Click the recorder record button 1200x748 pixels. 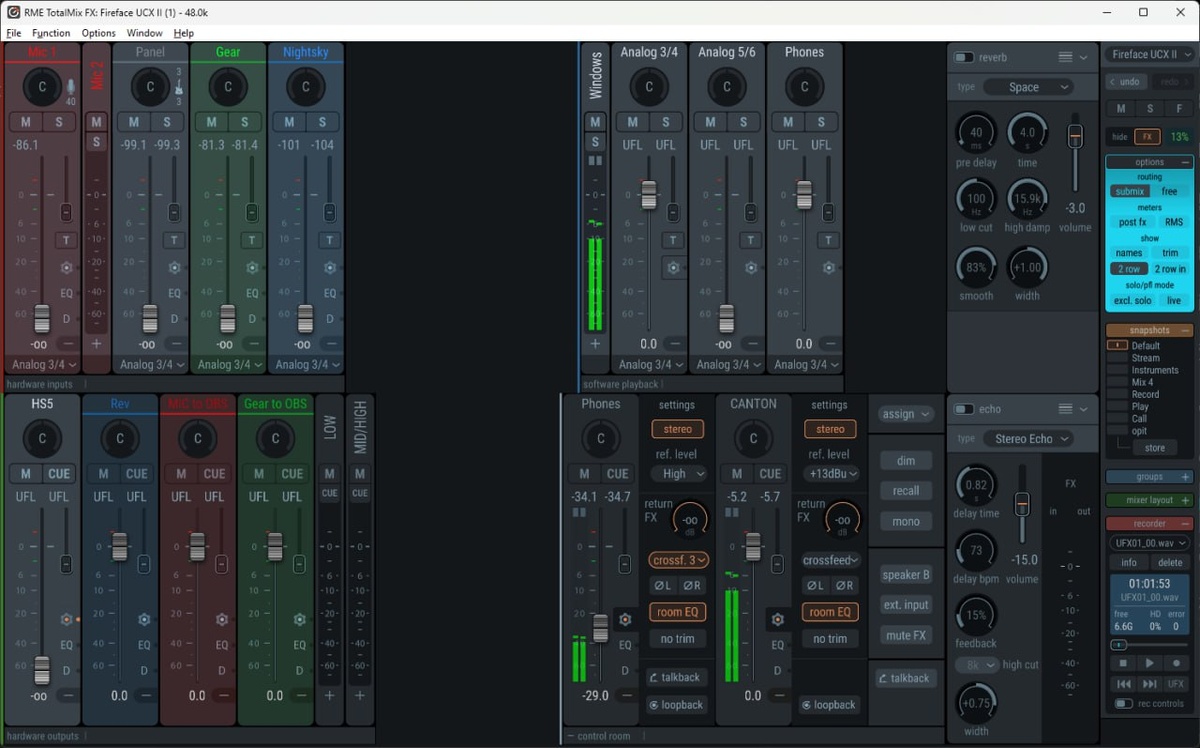pyautogui.click(x=1176, y=663)
